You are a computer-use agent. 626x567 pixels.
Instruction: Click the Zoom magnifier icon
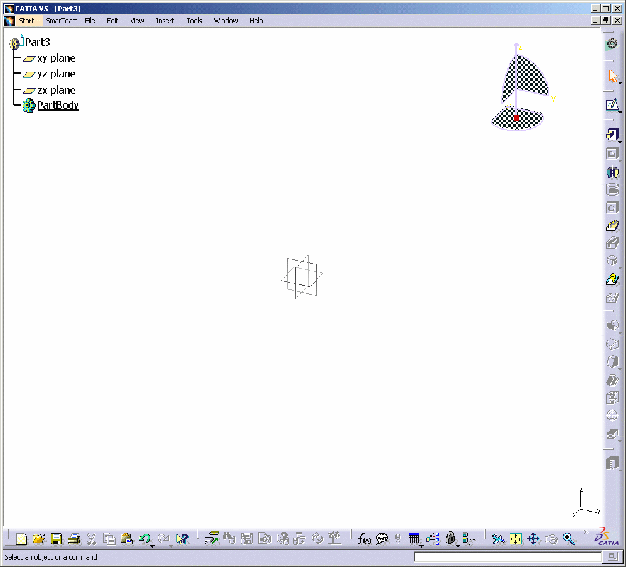click(x=568, y=539)
